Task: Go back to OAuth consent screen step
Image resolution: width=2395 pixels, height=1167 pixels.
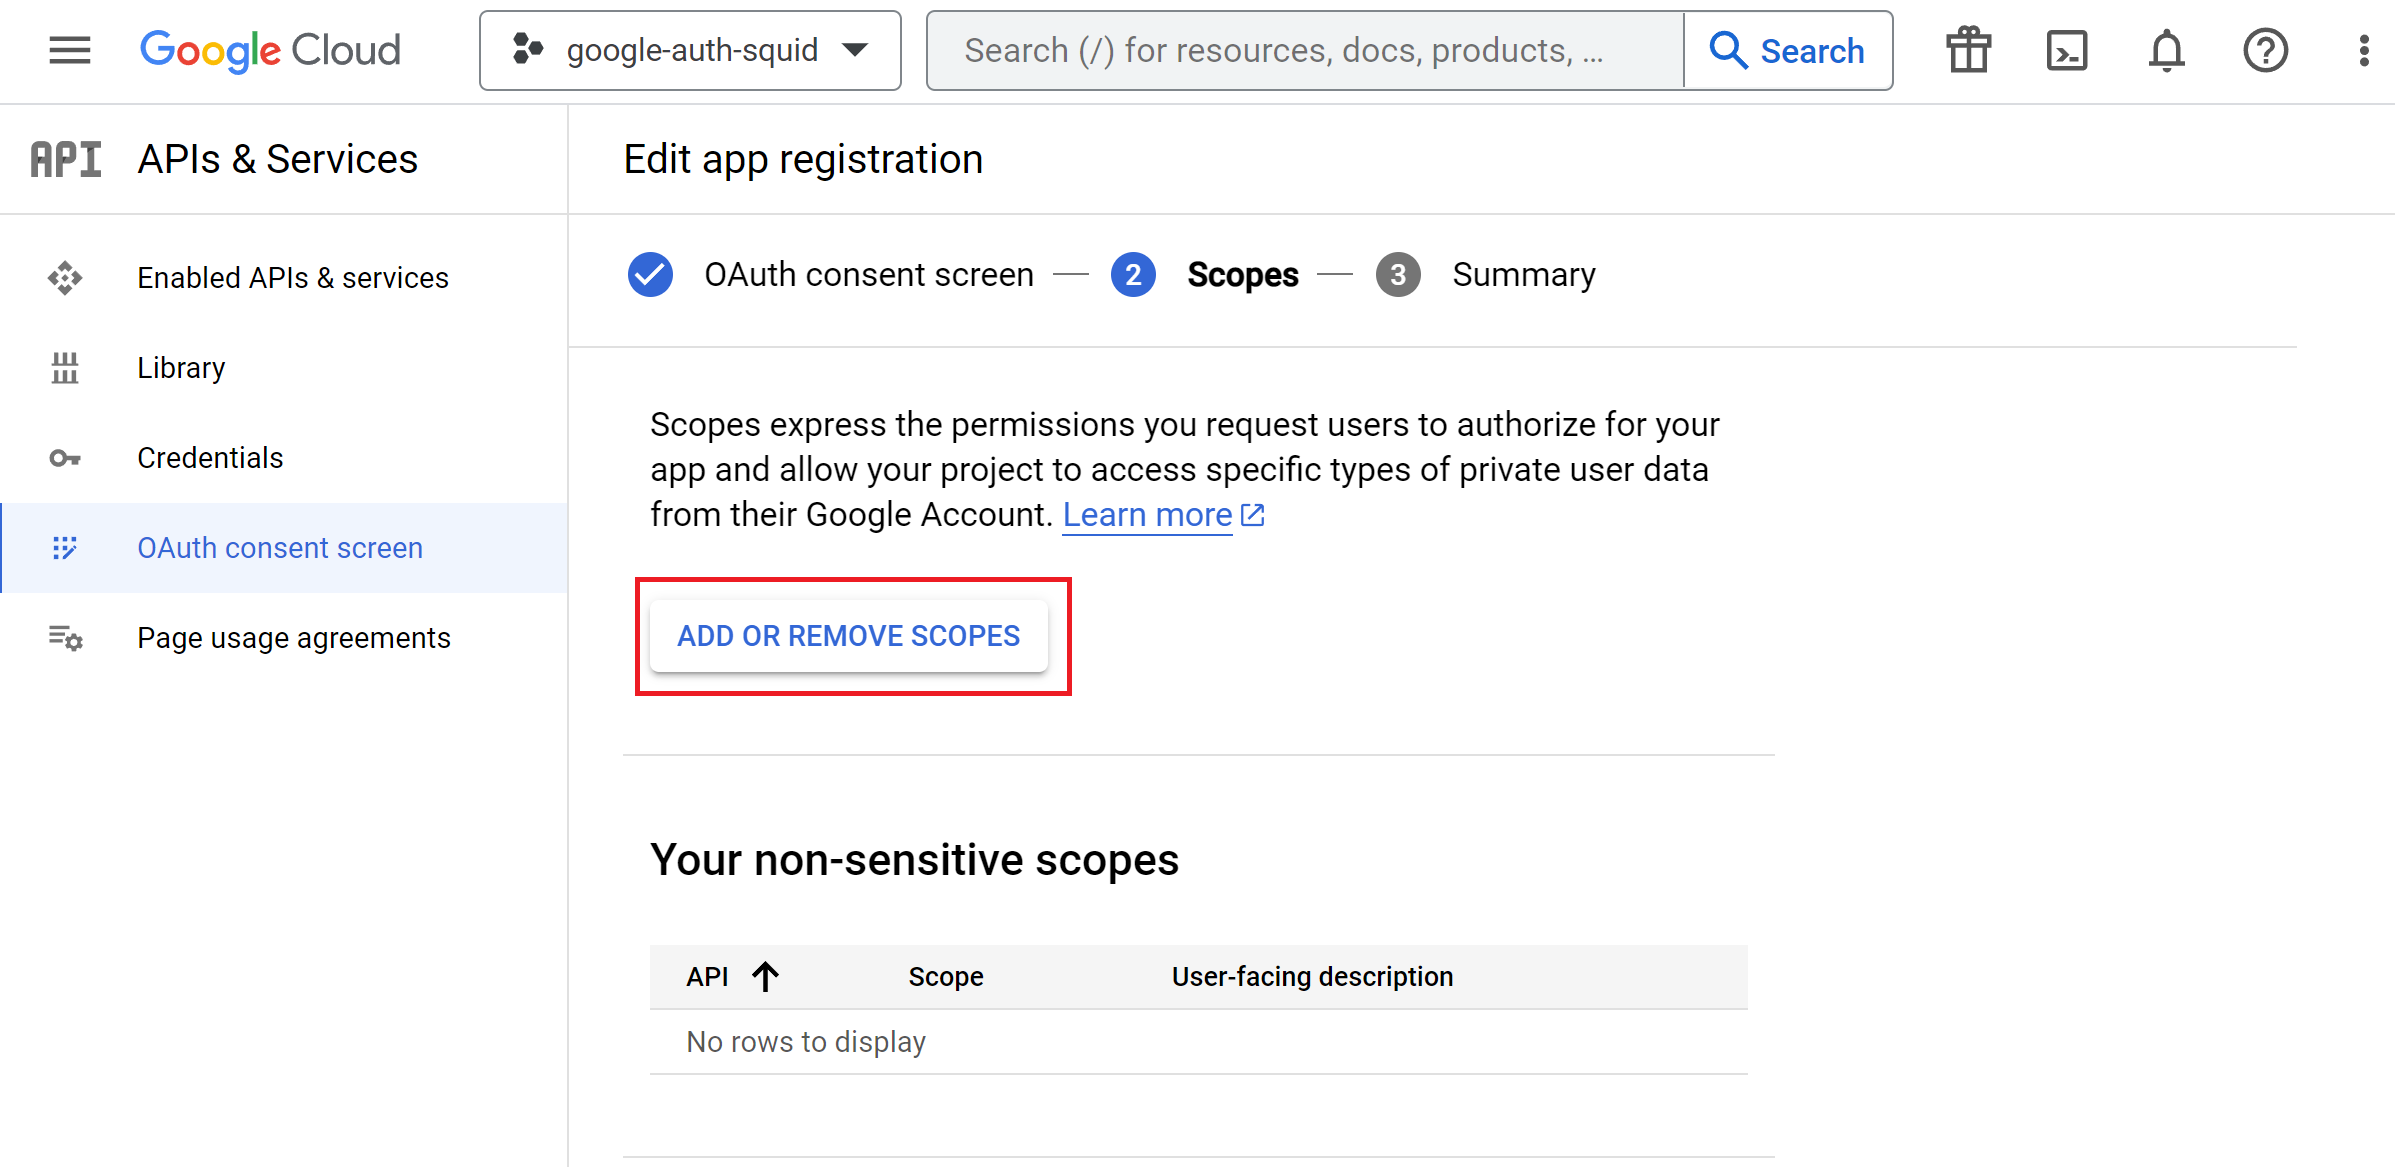Action: pos(869,274)
